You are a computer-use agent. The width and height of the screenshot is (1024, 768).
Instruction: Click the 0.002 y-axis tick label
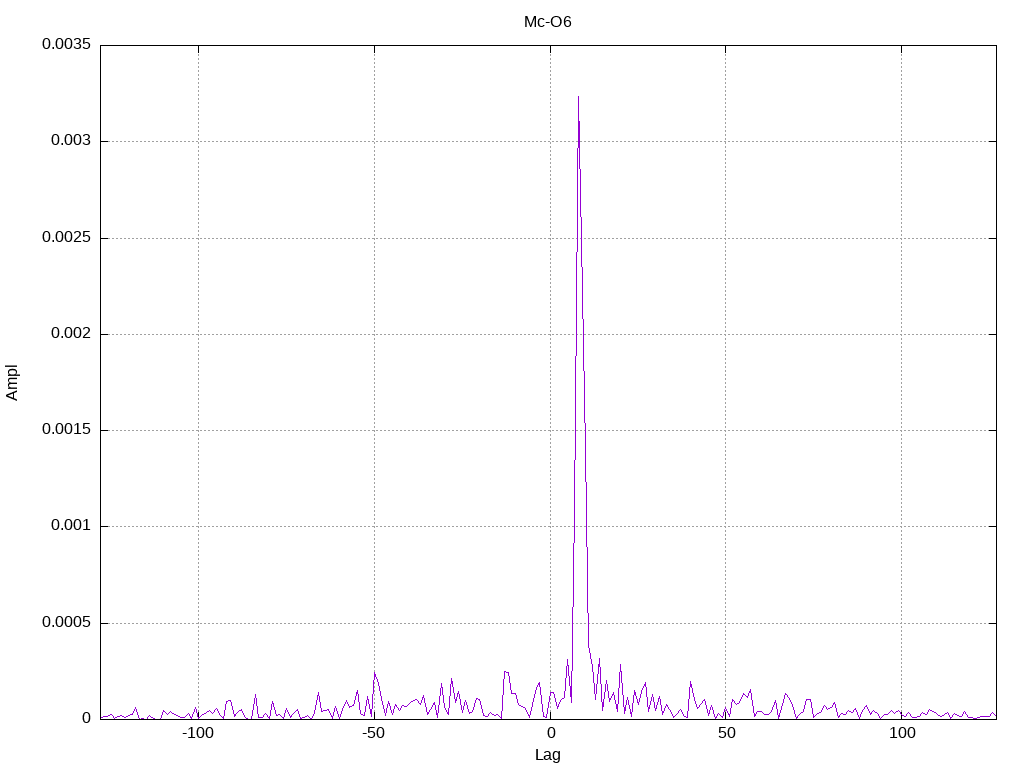click(71, 333)
